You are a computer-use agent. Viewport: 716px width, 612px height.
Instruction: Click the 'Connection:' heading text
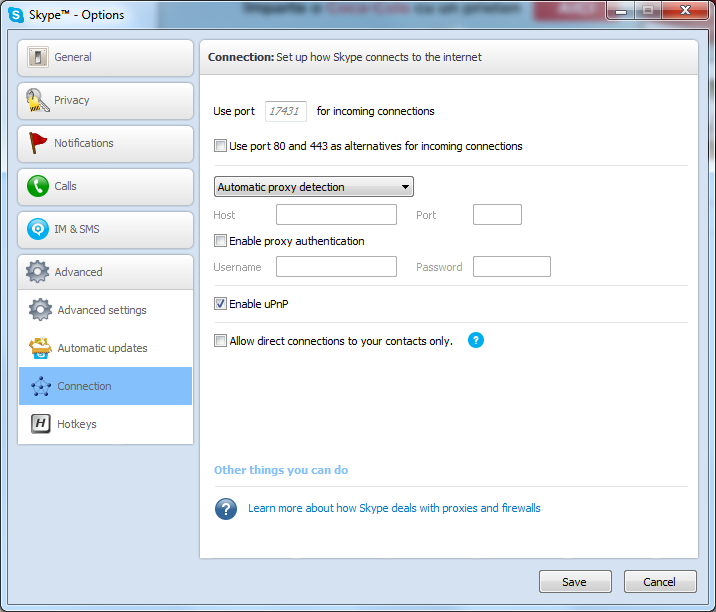(x=241, y=57)
